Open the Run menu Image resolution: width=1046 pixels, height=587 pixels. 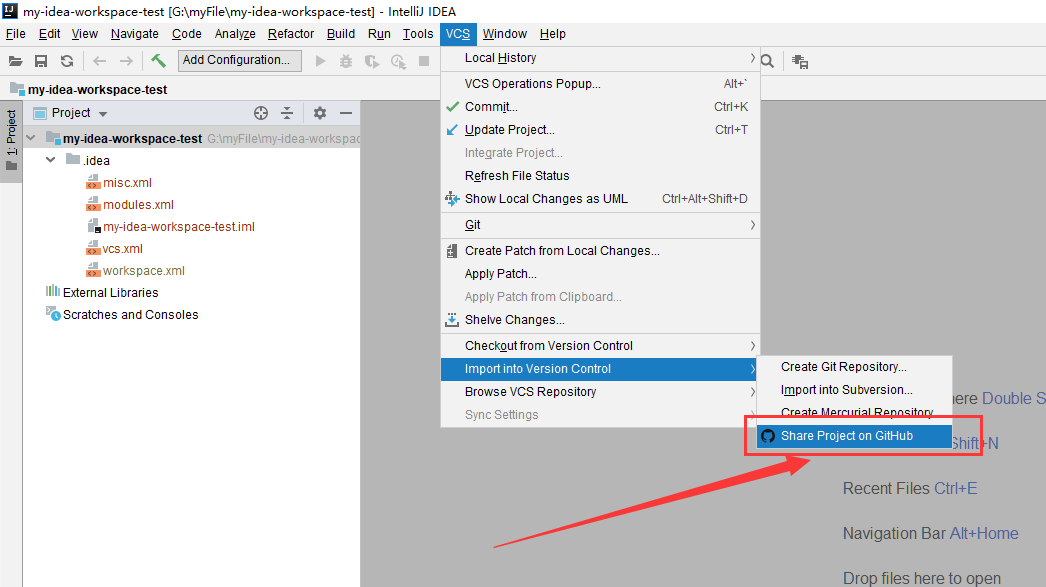click(379, 33)
